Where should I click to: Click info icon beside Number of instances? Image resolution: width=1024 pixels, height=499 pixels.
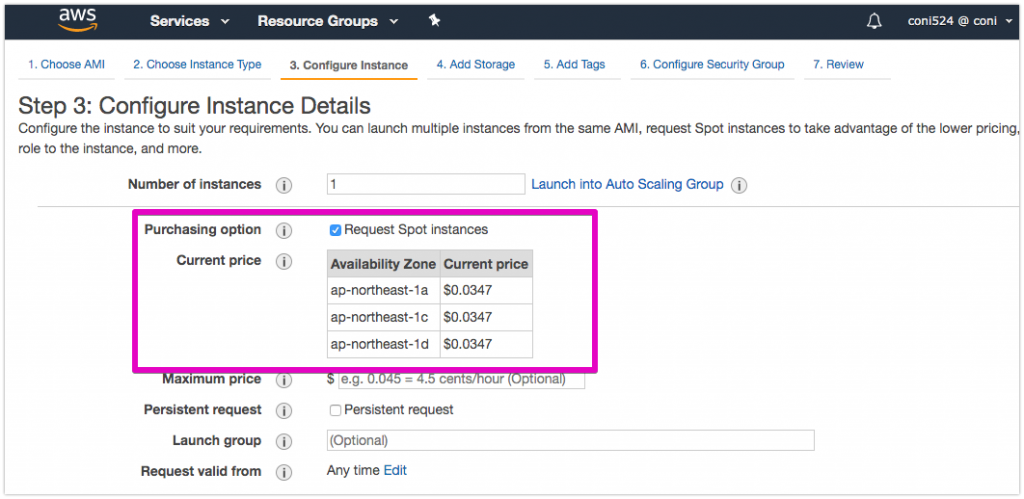pos(284,185)
